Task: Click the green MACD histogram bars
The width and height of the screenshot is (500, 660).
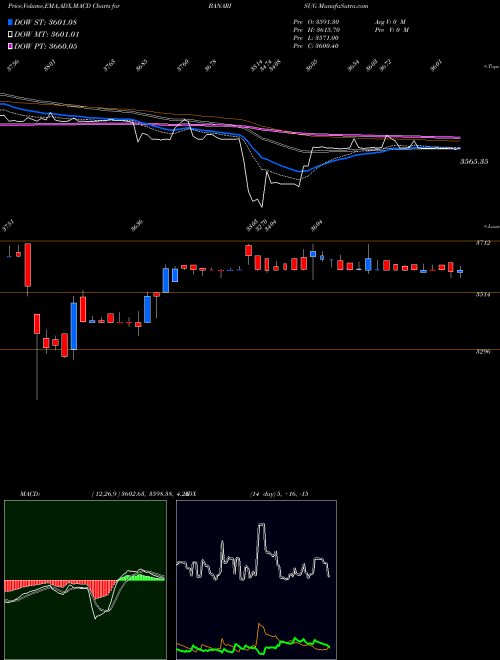Action: click(x=139, y=578)
